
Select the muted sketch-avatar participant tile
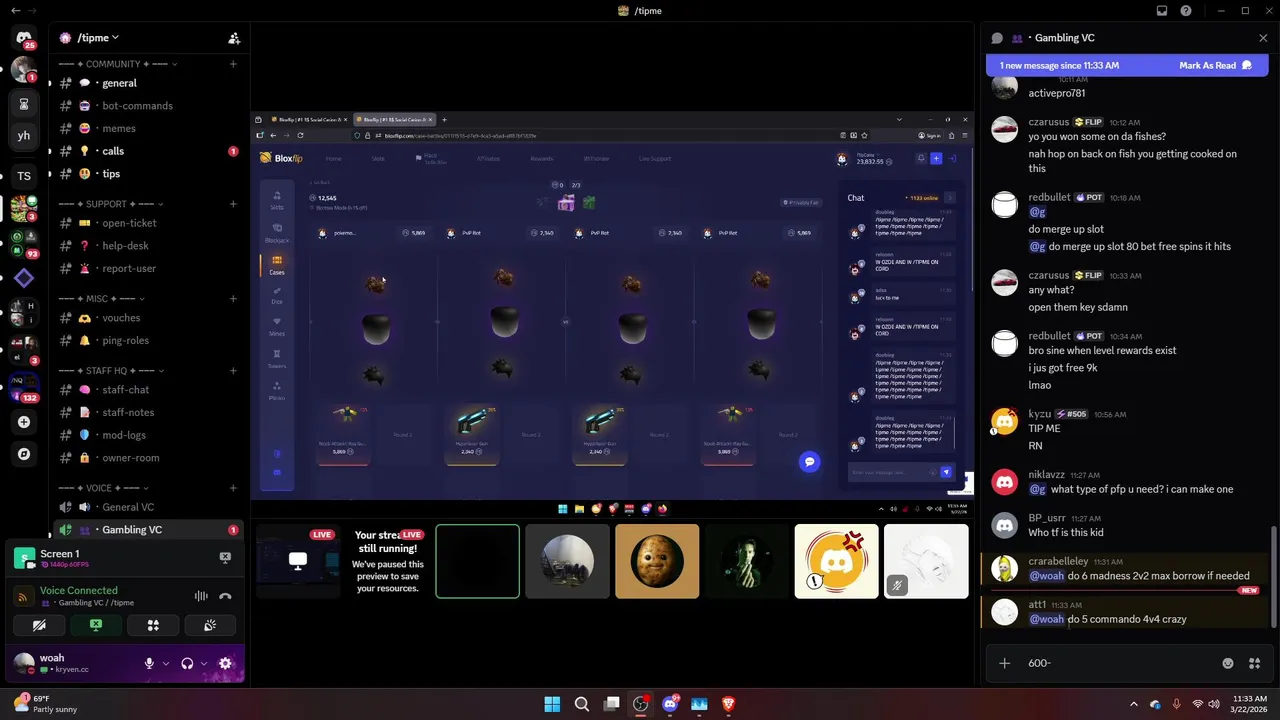tap(926, 562)
